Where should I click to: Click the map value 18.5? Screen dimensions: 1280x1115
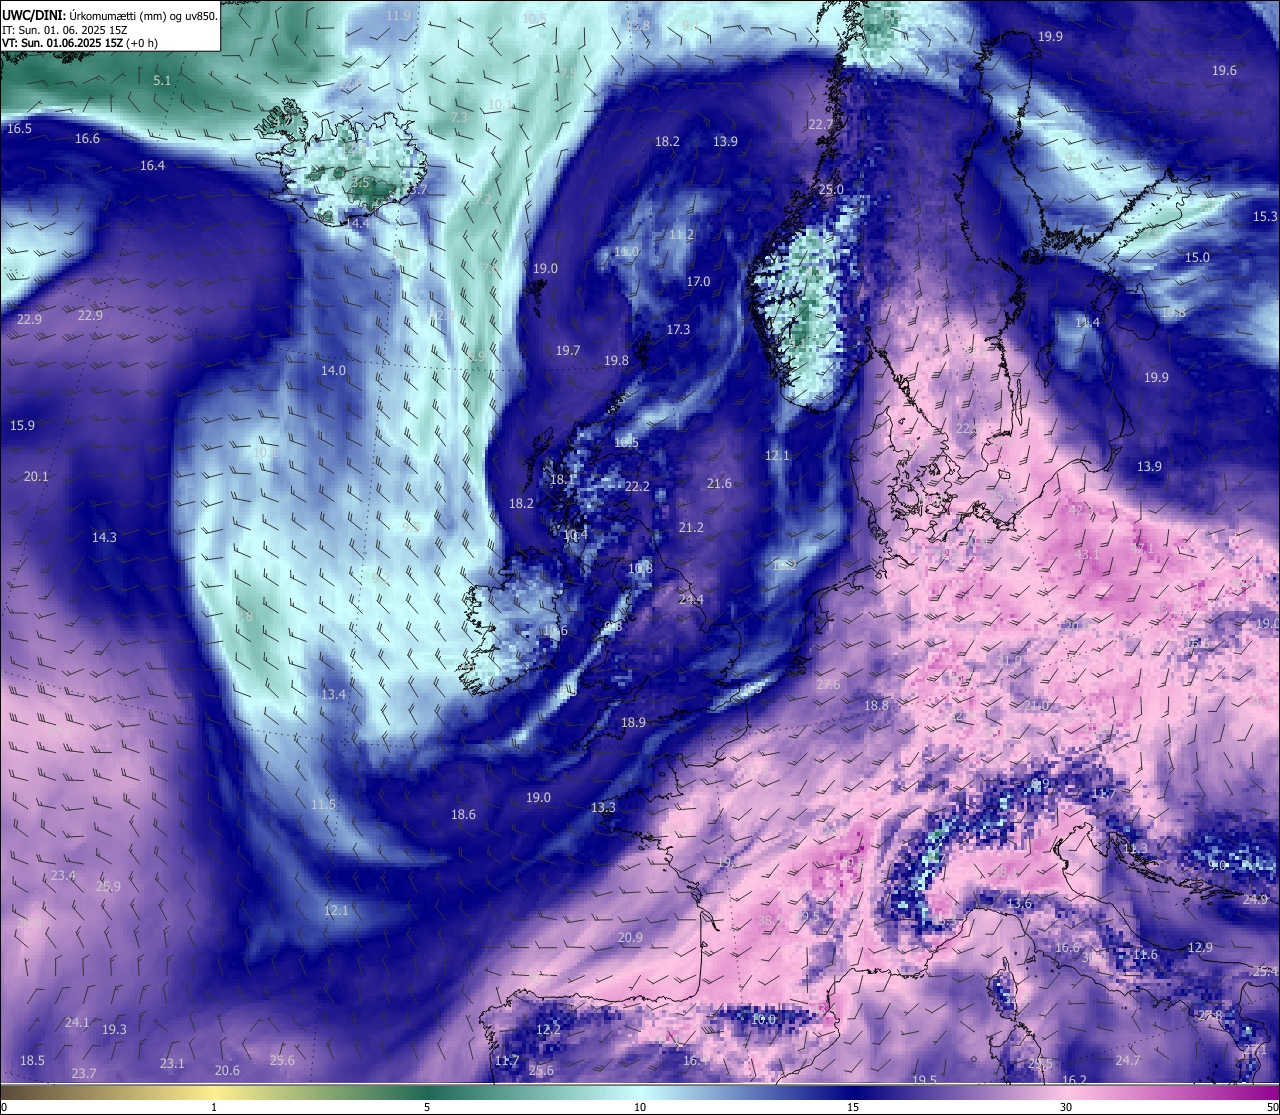point(32,1060)
